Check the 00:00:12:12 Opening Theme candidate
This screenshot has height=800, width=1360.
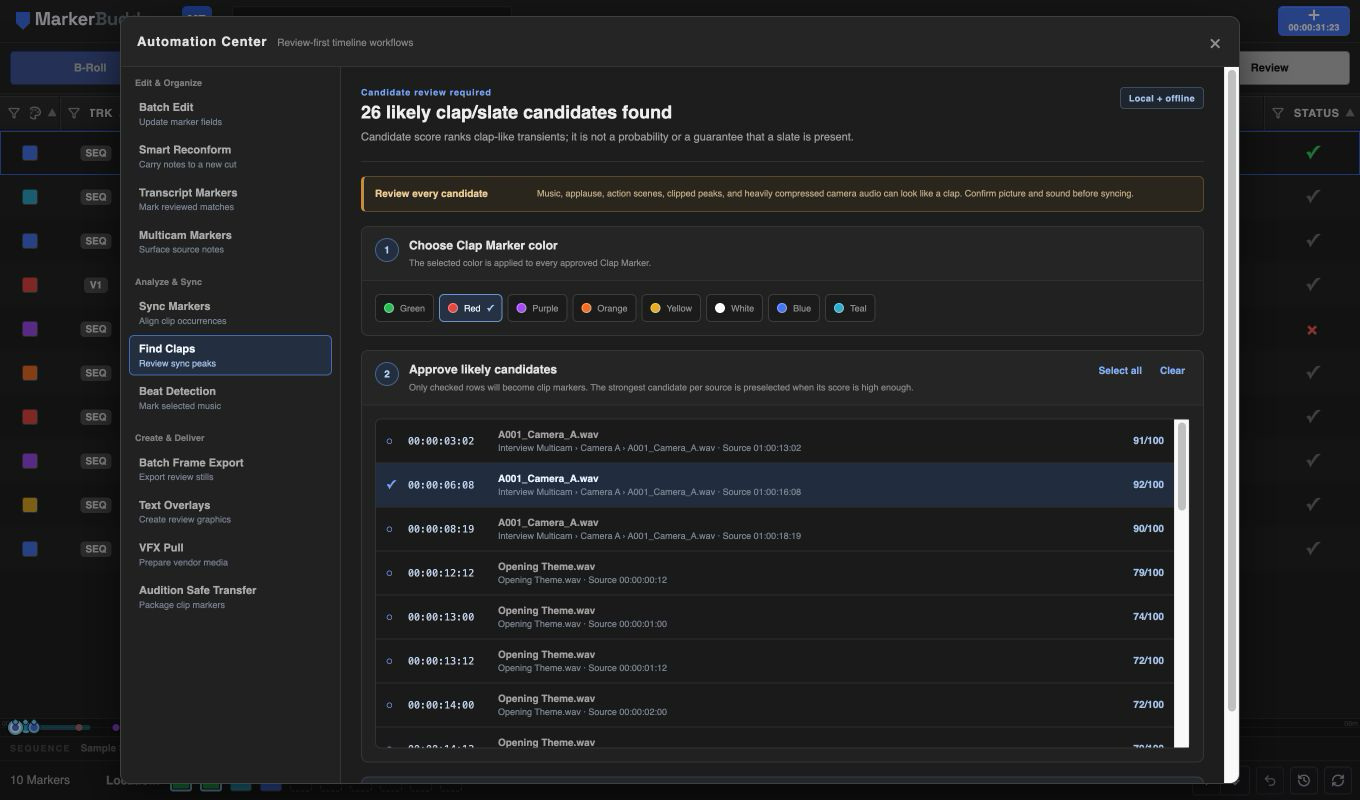point(774,573)
